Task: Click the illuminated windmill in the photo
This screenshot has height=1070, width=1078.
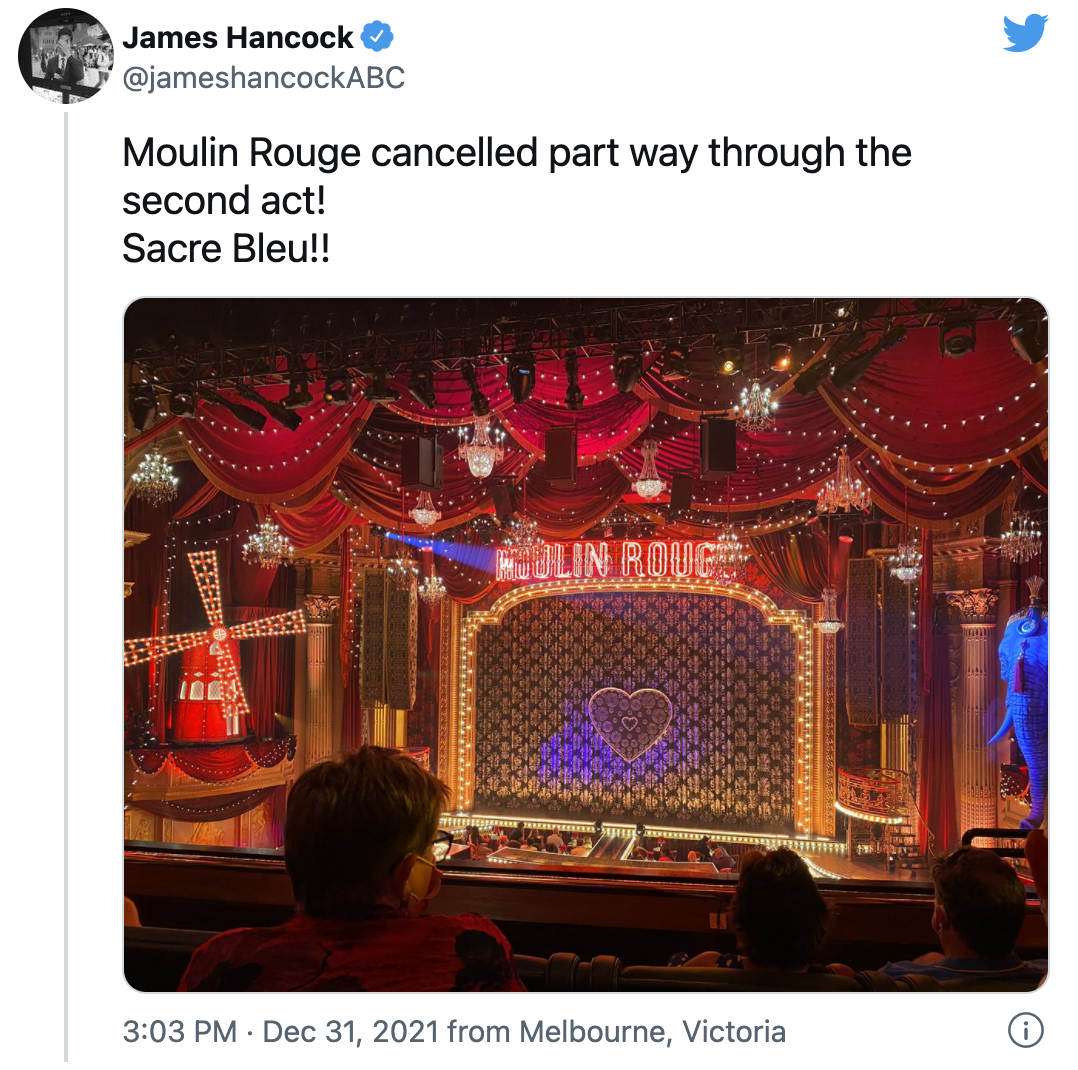Action: coord(214,648)
